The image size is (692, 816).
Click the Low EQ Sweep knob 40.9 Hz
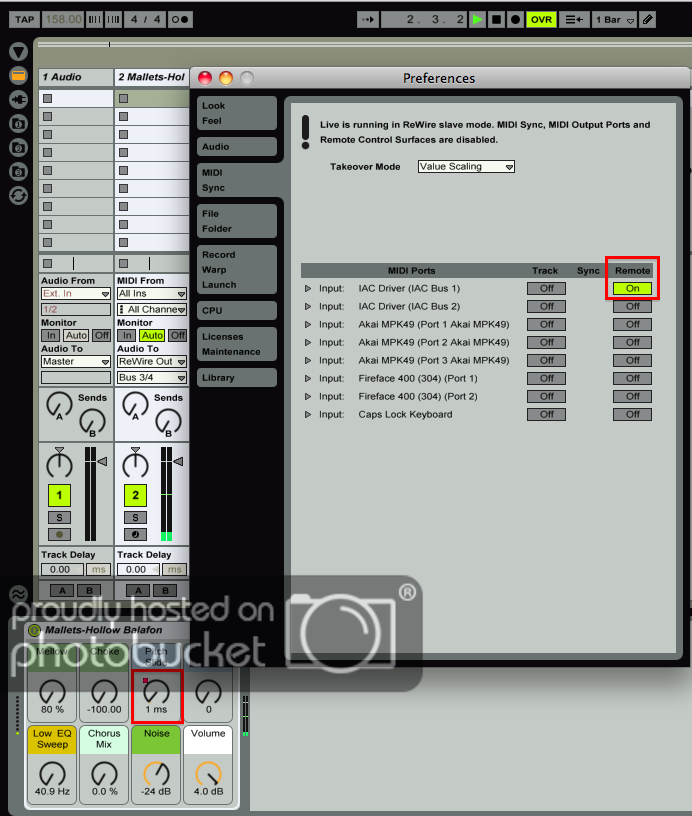[53, 774]
